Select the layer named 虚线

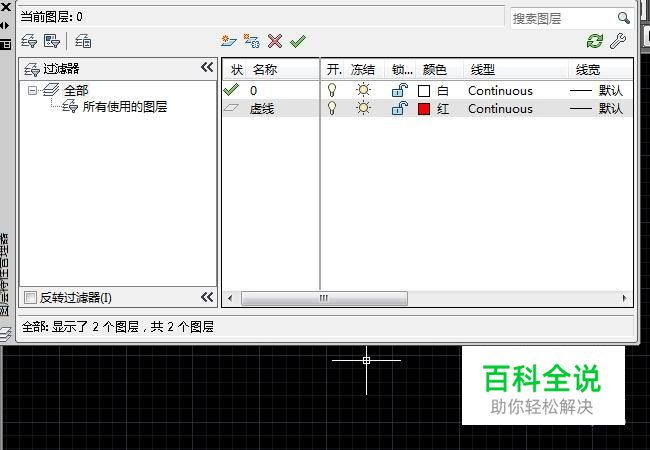point(262,109)
